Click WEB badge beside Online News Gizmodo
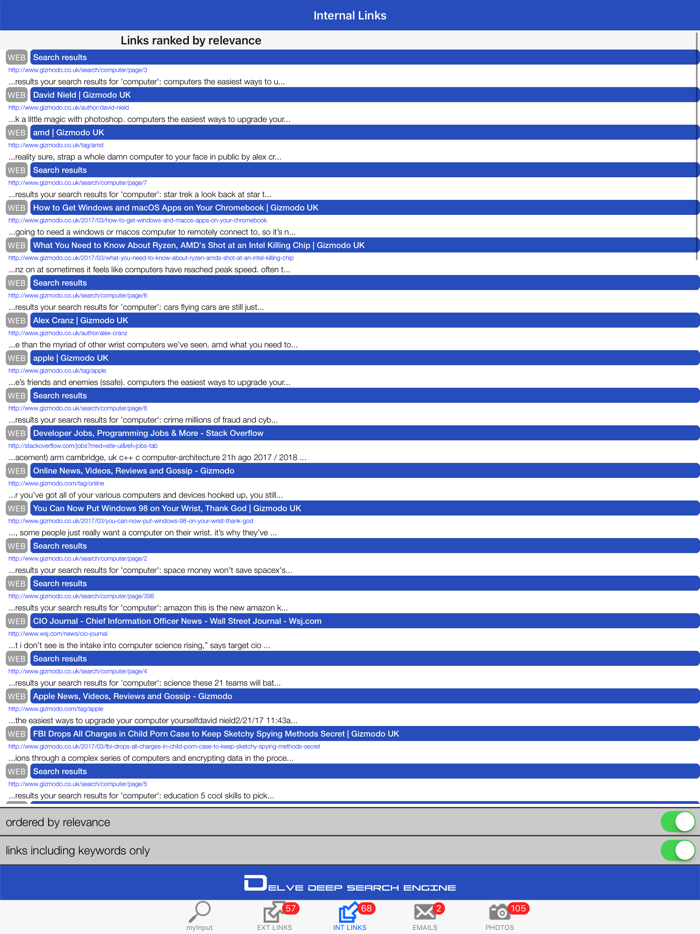This screenshot has width=700, height=934. pyautogui.click(x=17, y=471)
